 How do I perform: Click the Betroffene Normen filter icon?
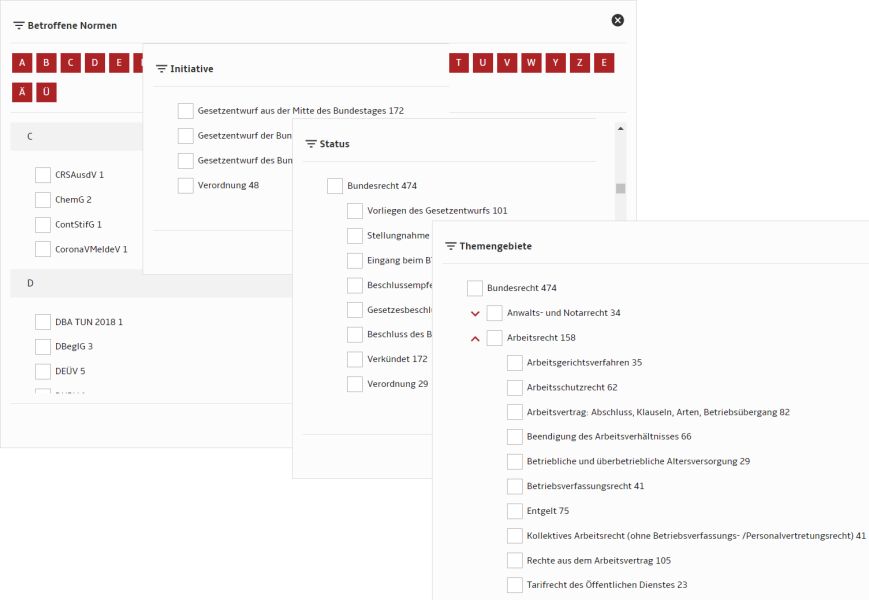click(19, 25)
